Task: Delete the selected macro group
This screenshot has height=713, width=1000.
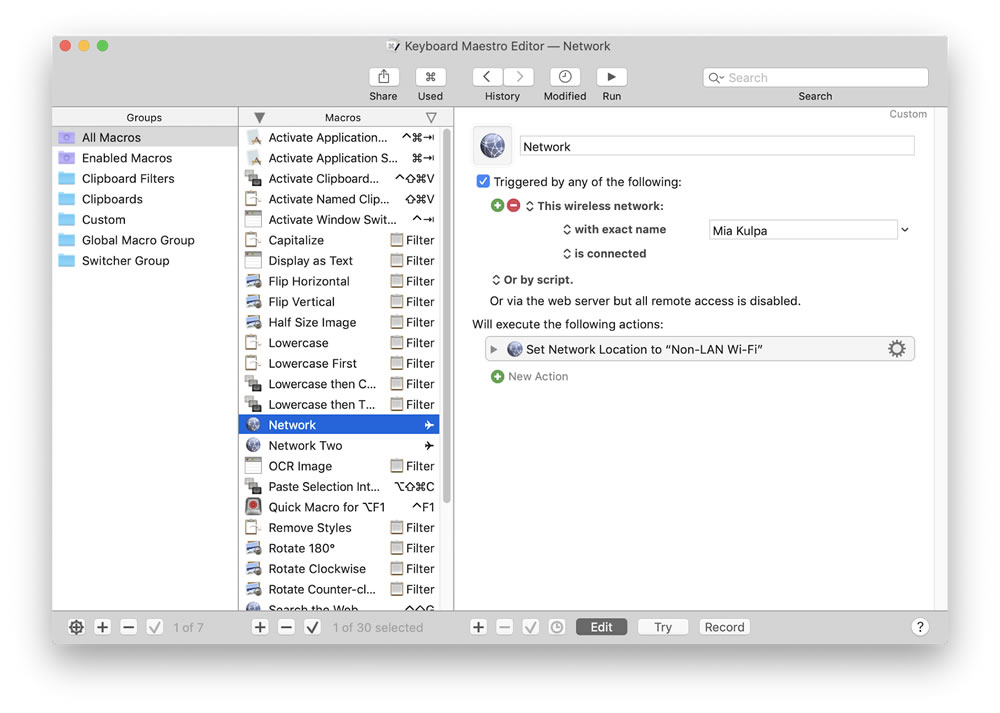Action: [128, 627]
